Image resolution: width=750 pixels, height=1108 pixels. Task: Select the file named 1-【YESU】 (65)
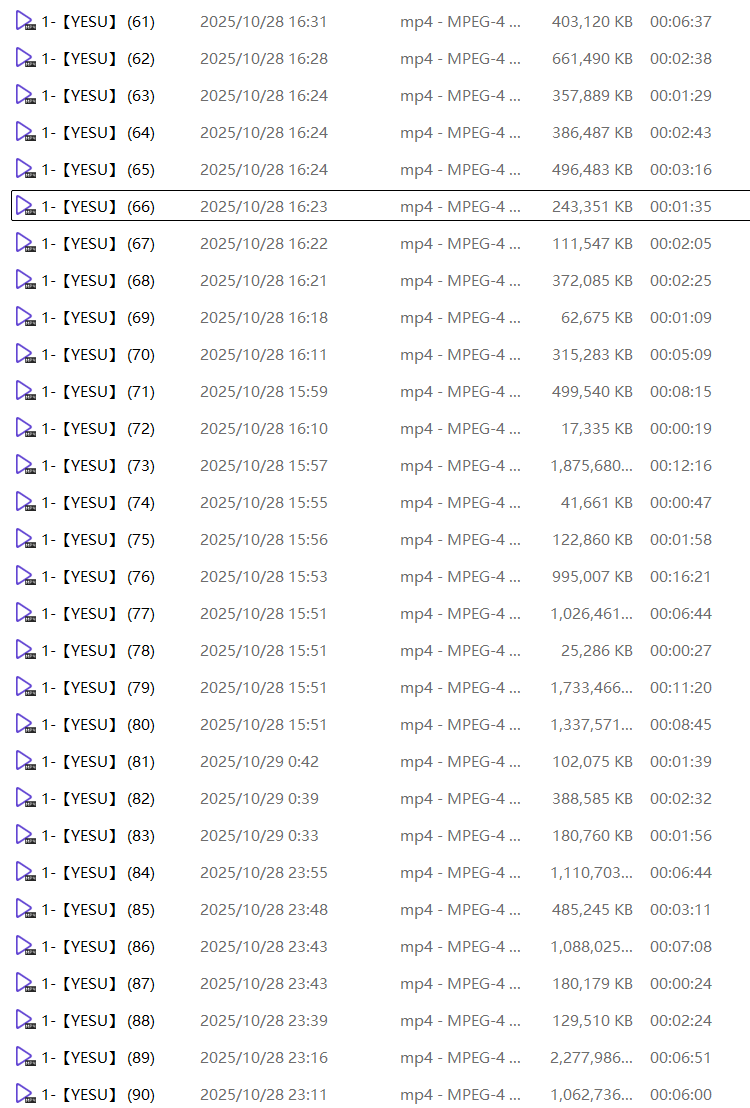(98, 170)
